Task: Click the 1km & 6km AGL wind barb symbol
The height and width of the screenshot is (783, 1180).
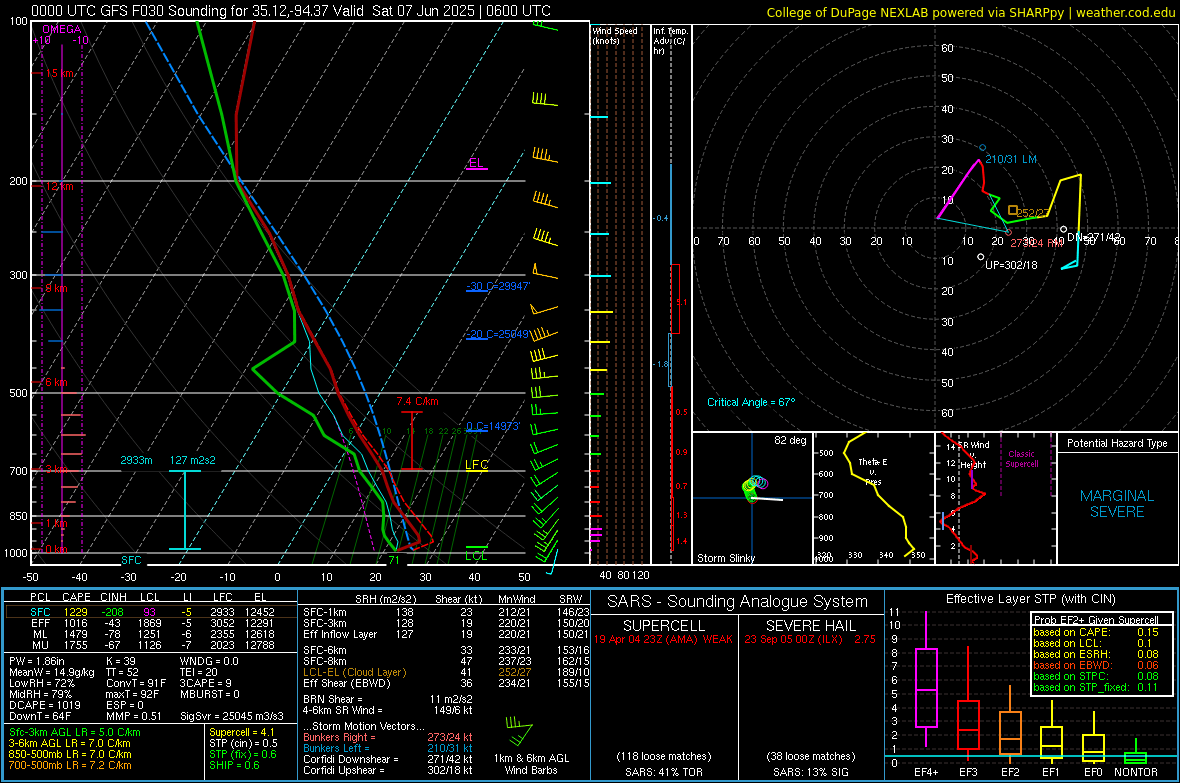Action: pos(519,731)
